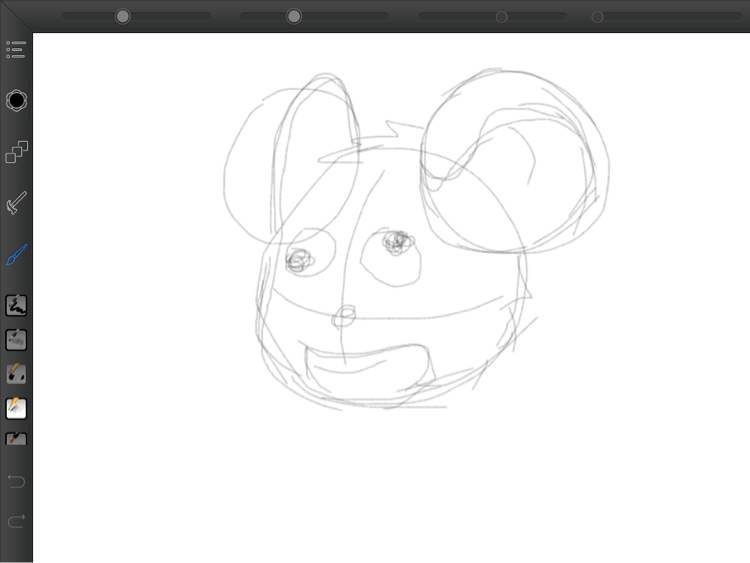Select the blue paintbrush tool
750x563 pixels.
pyautogui.click(x=17, y=254)
